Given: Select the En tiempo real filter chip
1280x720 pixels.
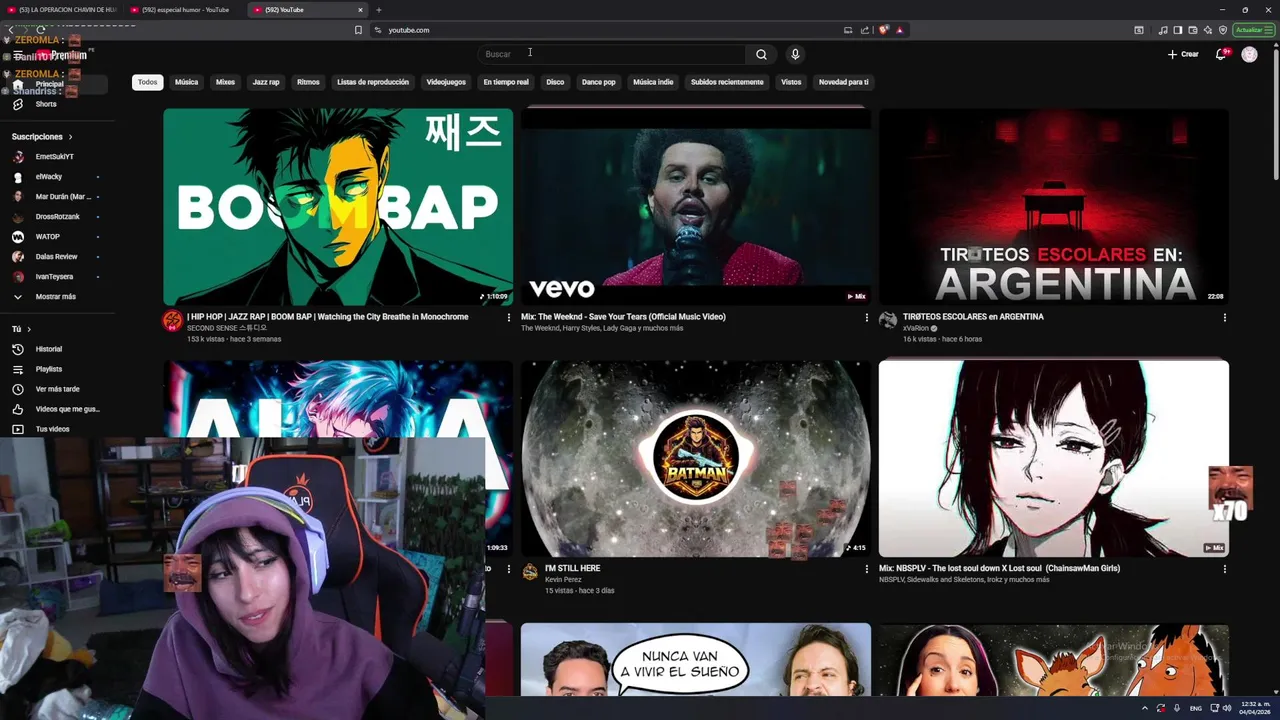Looking at the screenshot, I should pyautogui.click(x=506, y=82).
